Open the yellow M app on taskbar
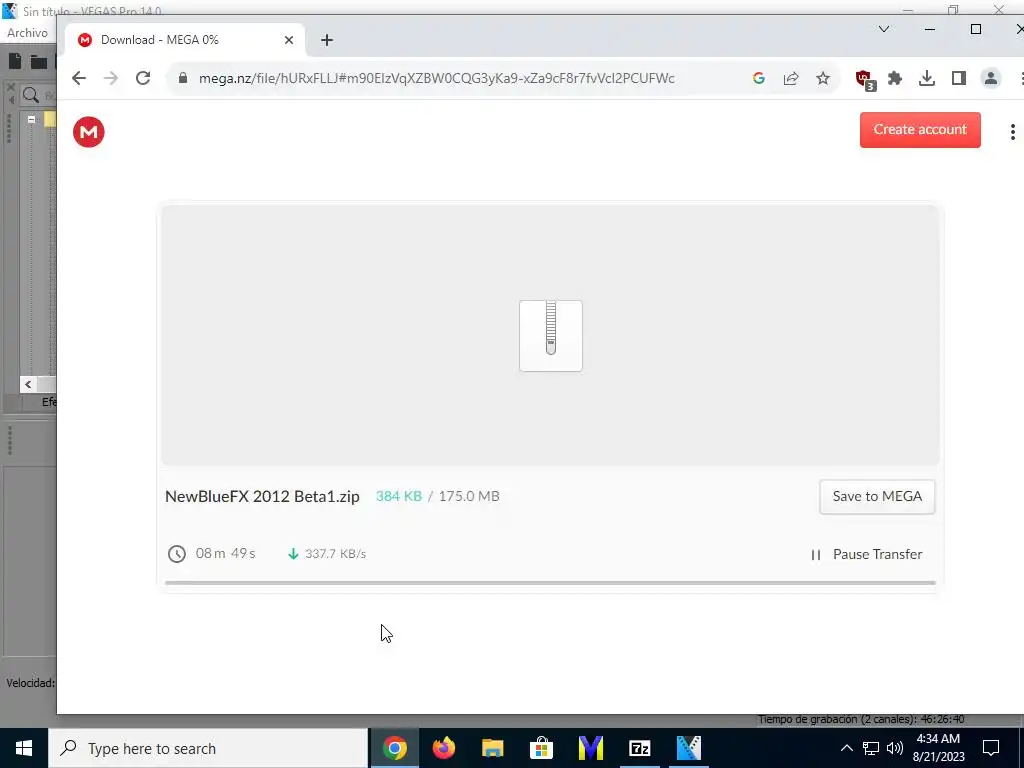Viewport: 1024px width, 768px height. [x=590, y=748]
